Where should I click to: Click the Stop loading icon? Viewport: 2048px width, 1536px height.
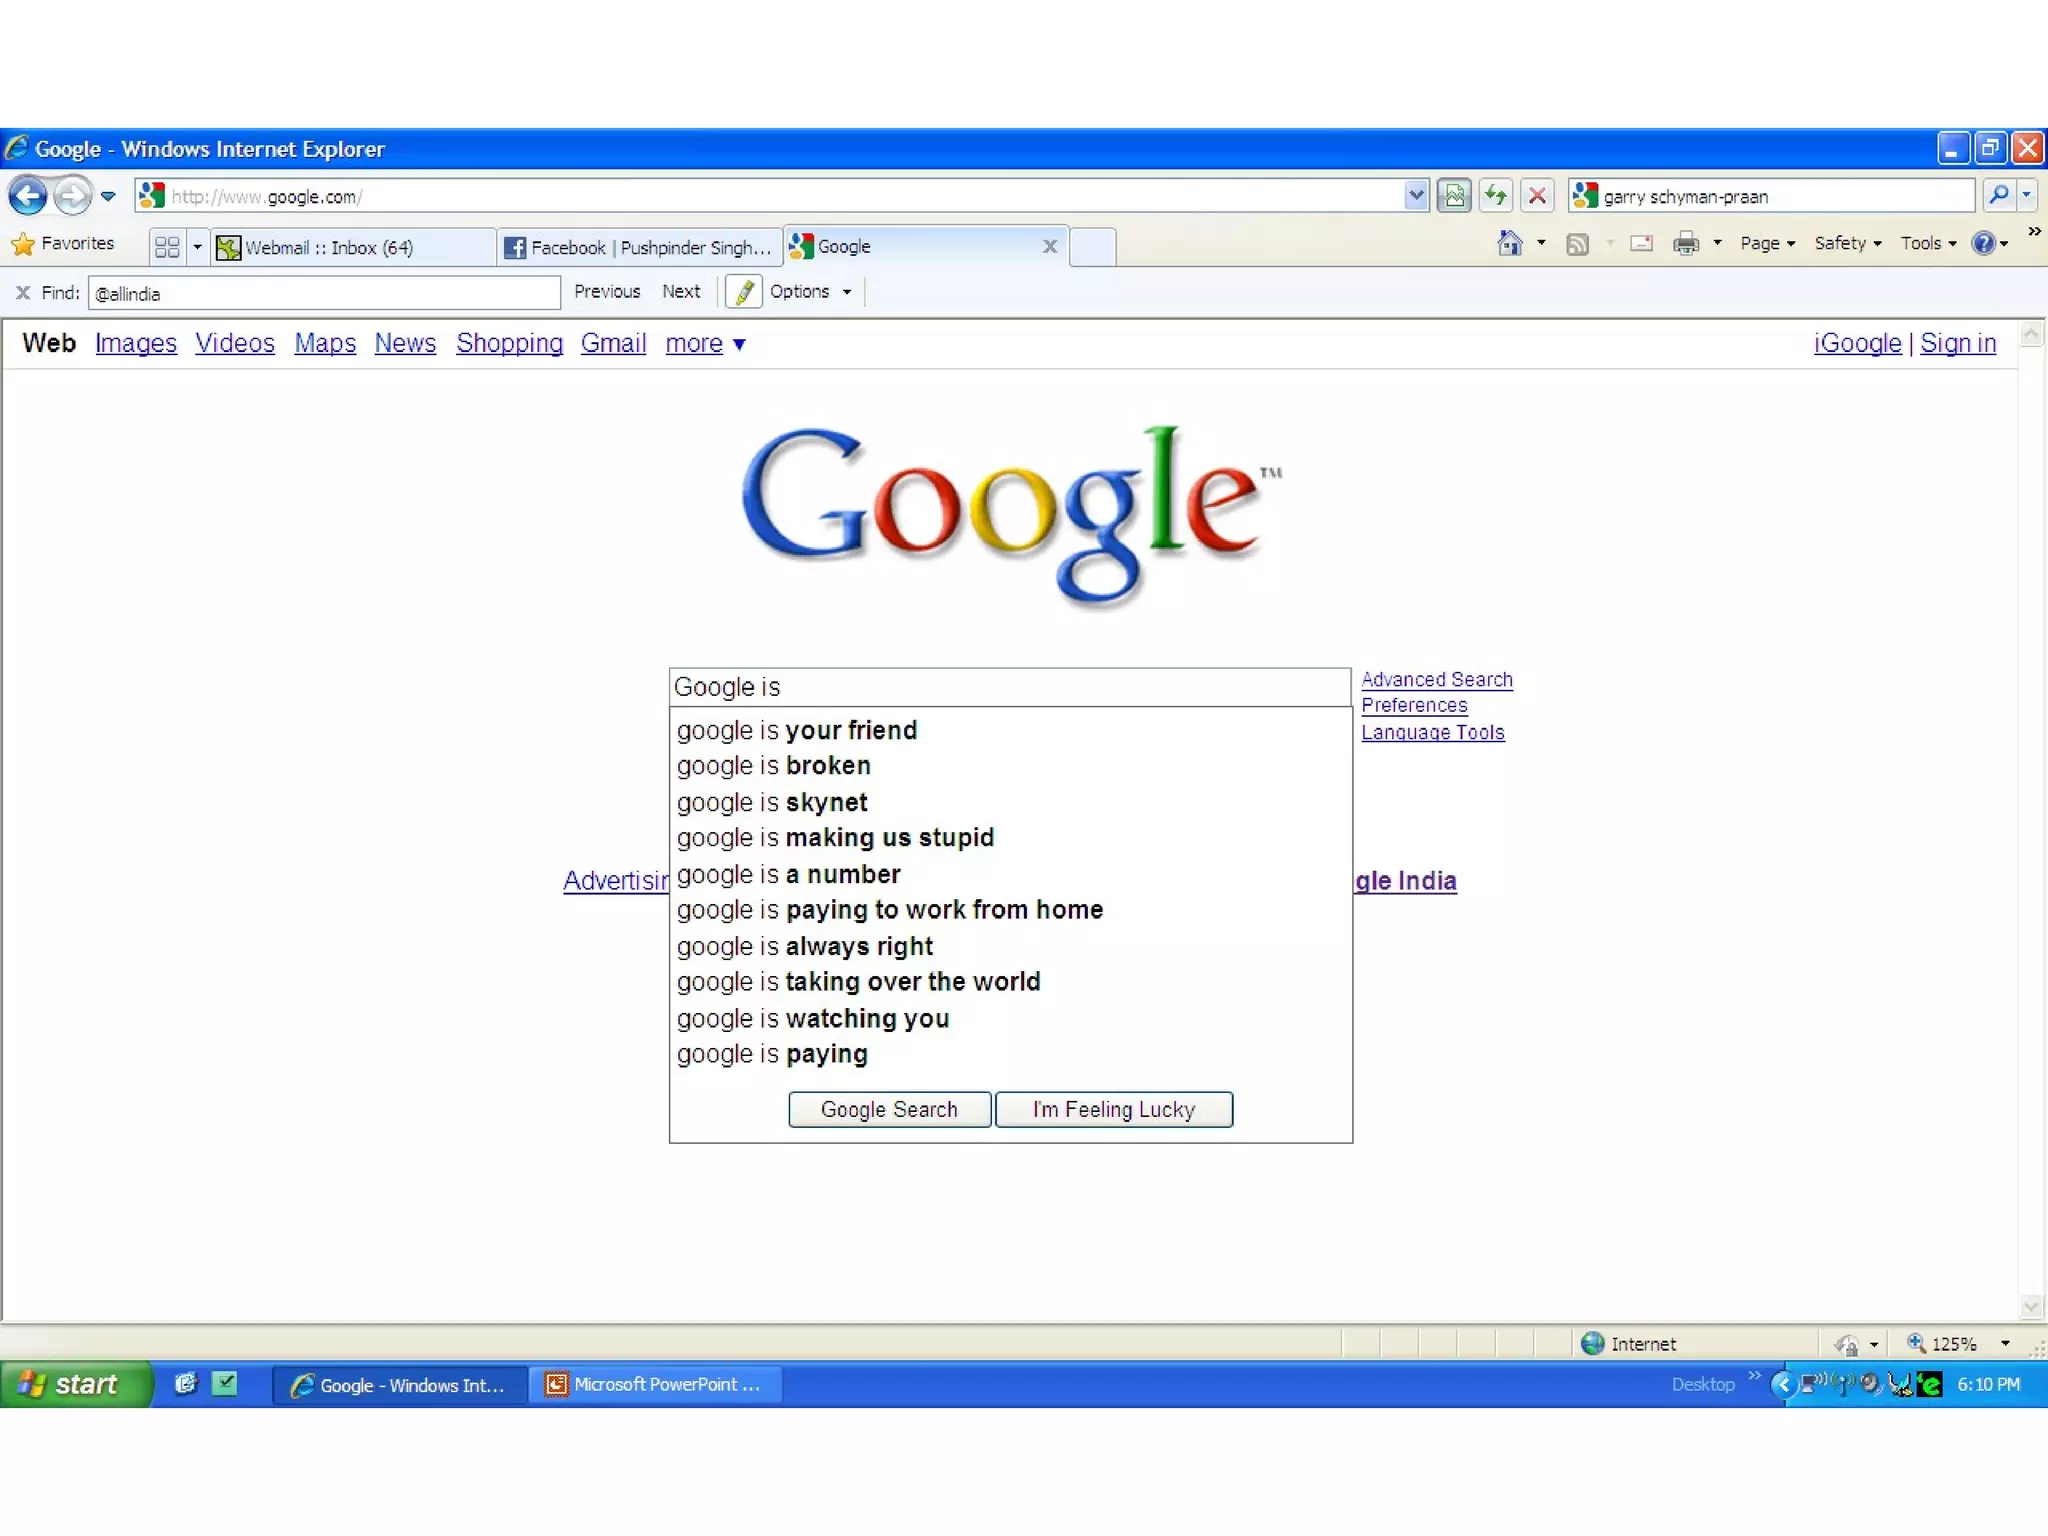(x=1537, y=195)
